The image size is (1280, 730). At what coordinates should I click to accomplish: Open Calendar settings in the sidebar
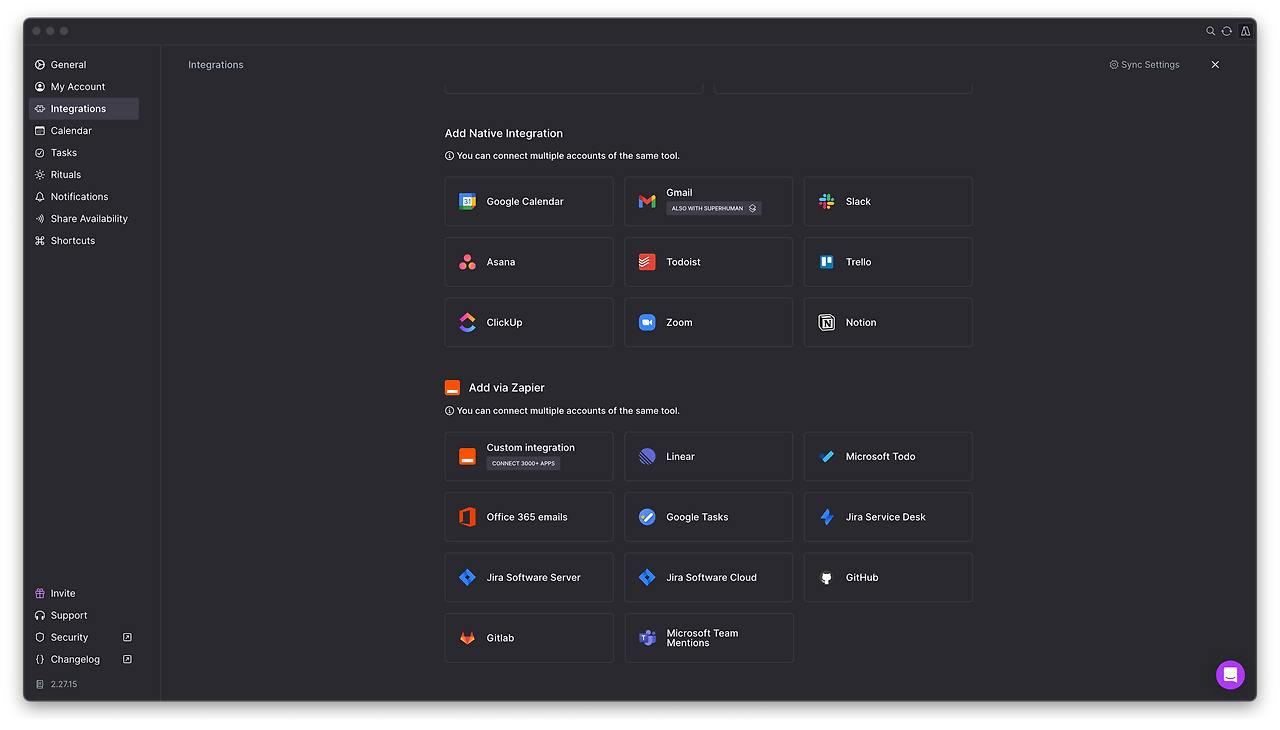[x=84, y=131]
